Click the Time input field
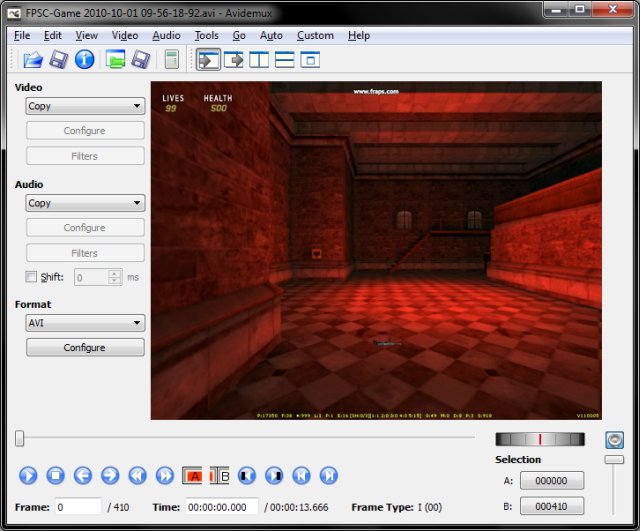 click(222, 507)
